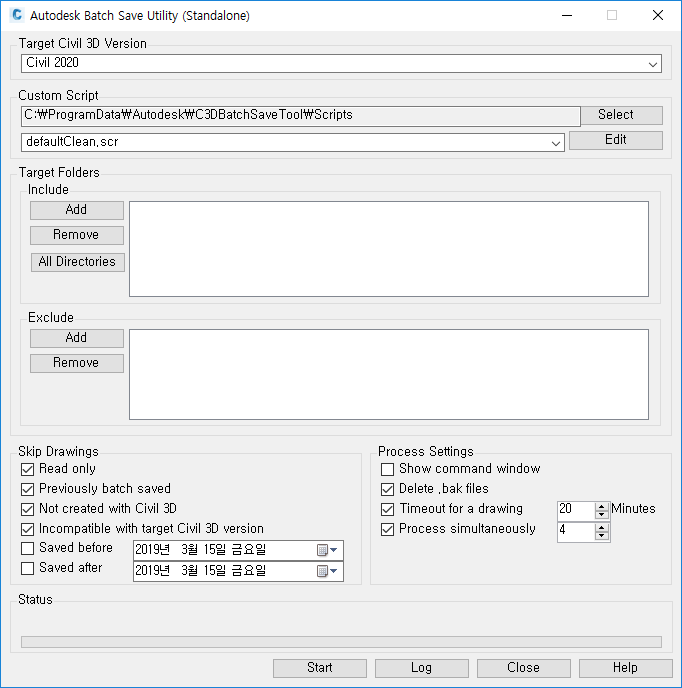
Task: Toggle Incompatible with target Civil 3D version
Action: coord(27,529)
